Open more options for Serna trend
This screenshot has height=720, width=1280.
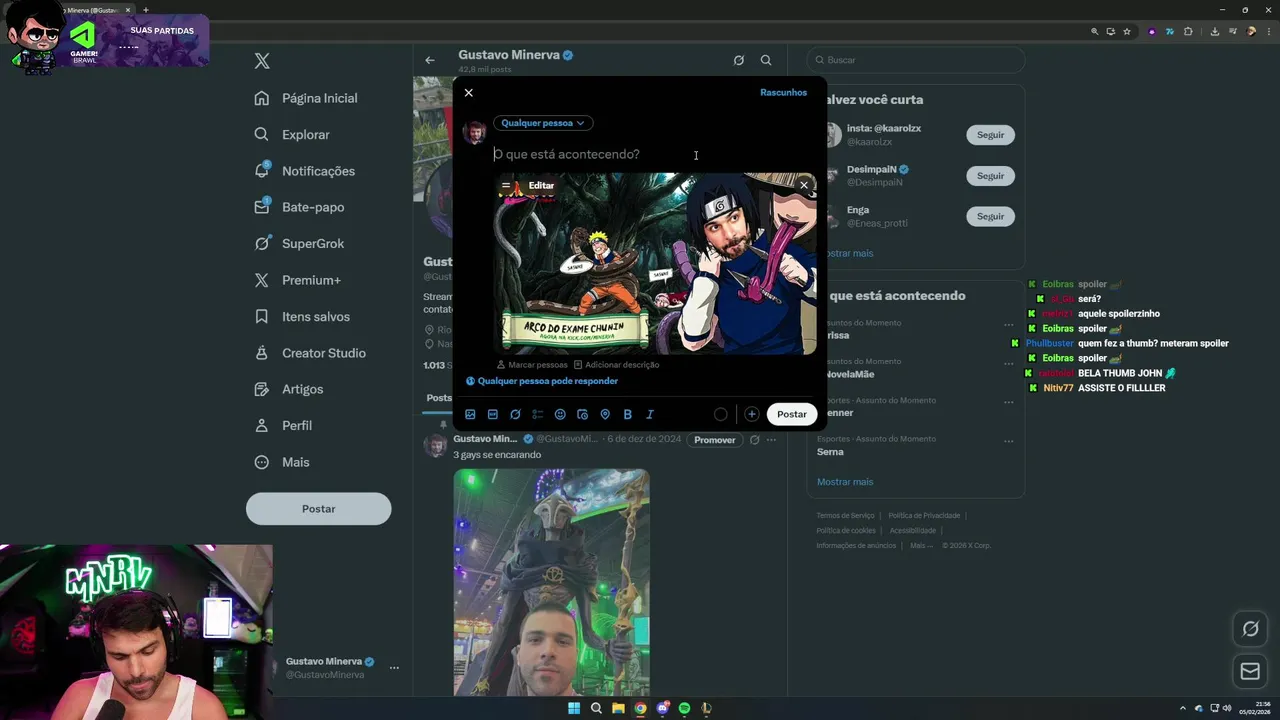tap(1008, 441)
